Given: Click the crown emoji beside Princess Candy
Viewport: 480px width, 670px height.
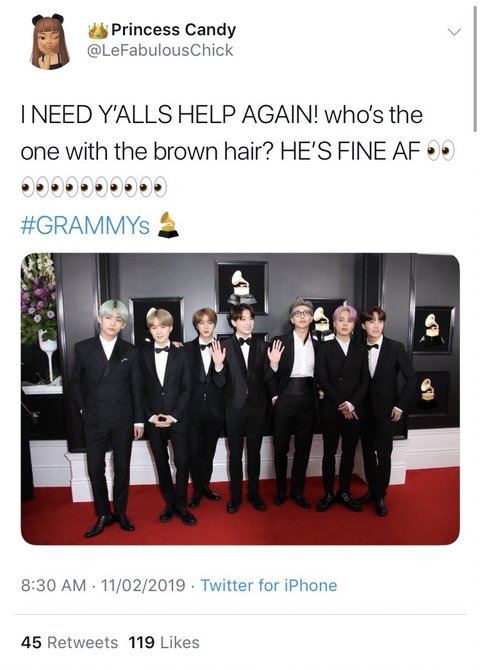Looking at the screenshot, I should 98,30.
